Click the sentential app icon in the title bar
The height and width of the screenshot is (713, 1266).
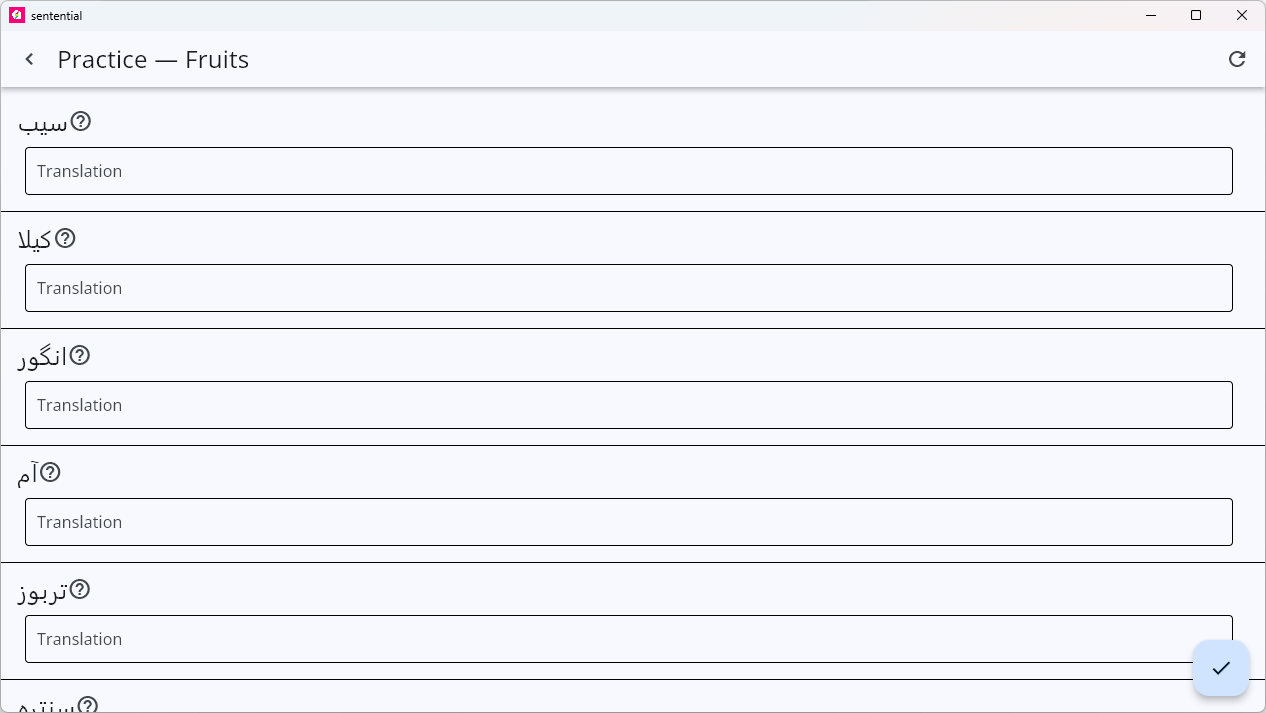(17, 15)
